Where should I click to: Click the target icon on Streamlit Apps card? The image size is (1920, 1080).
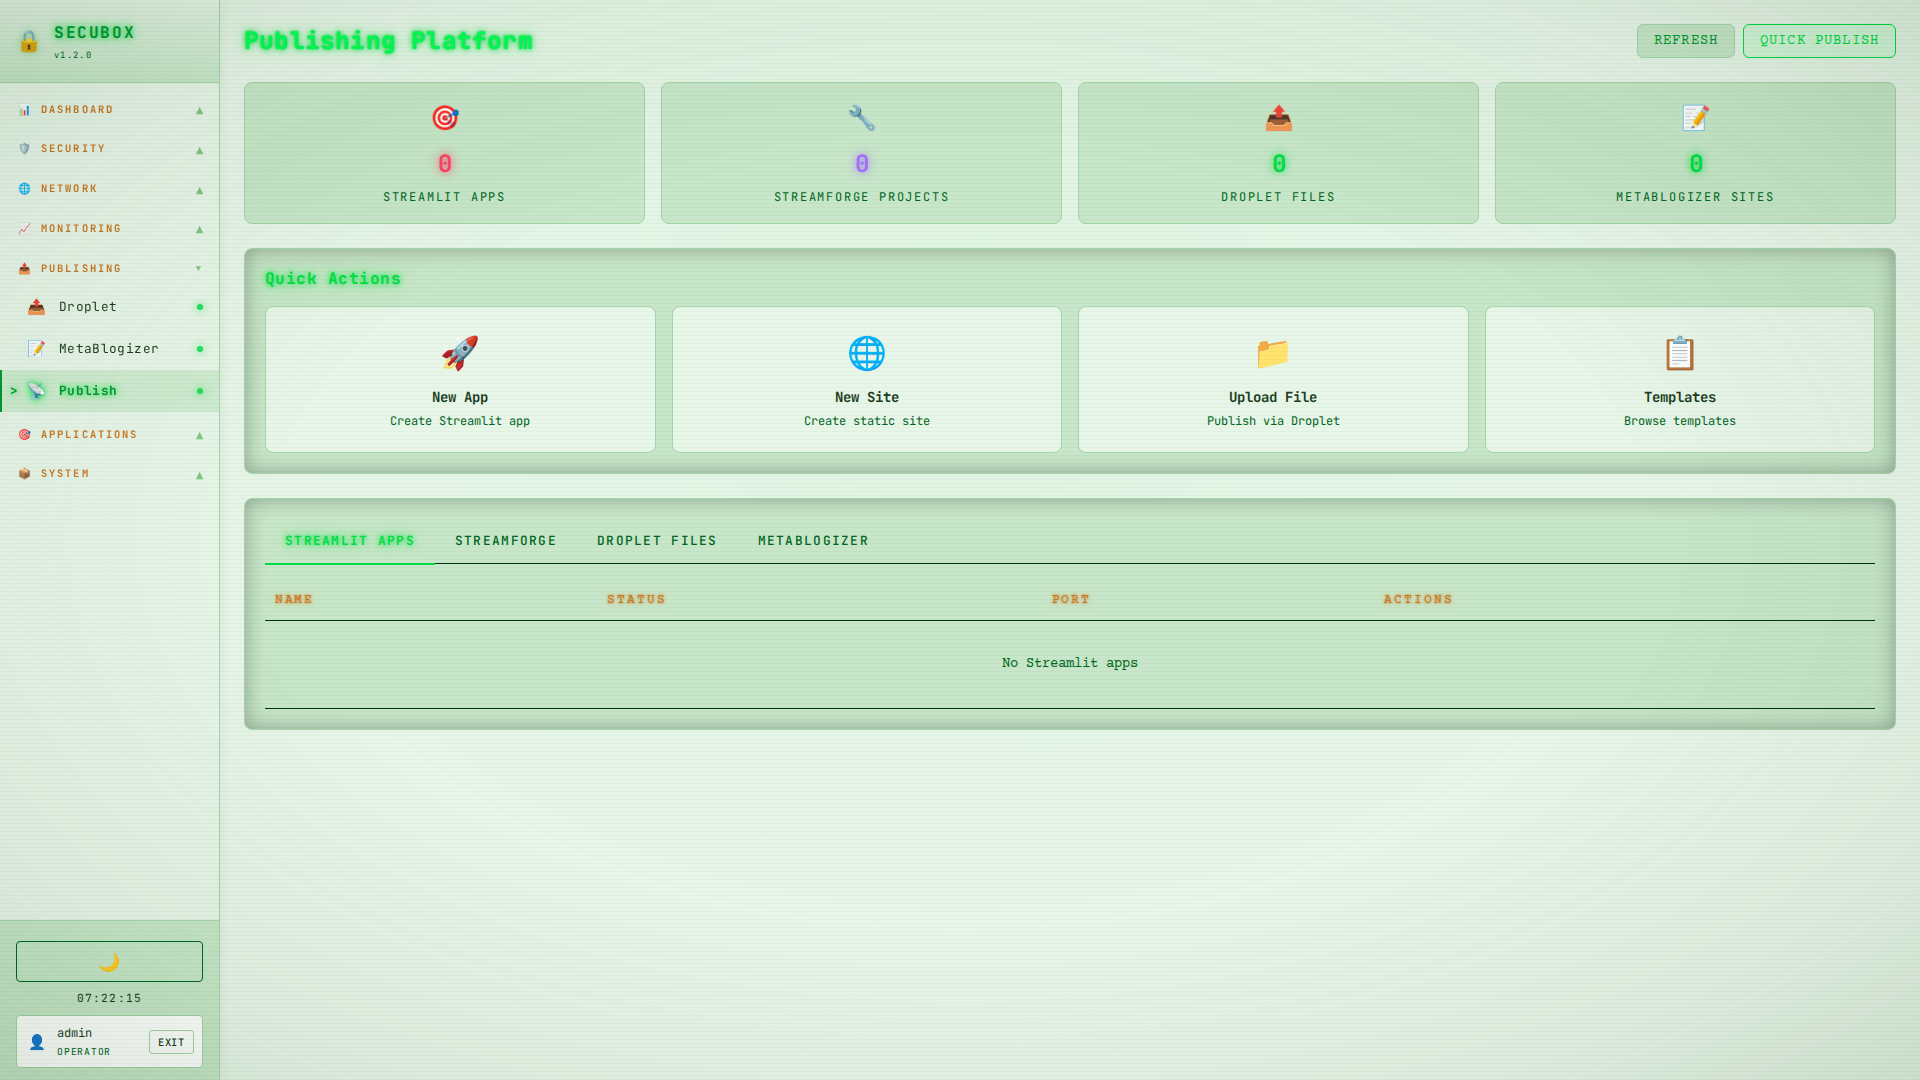pyautogui.click(x=444, y=117)
